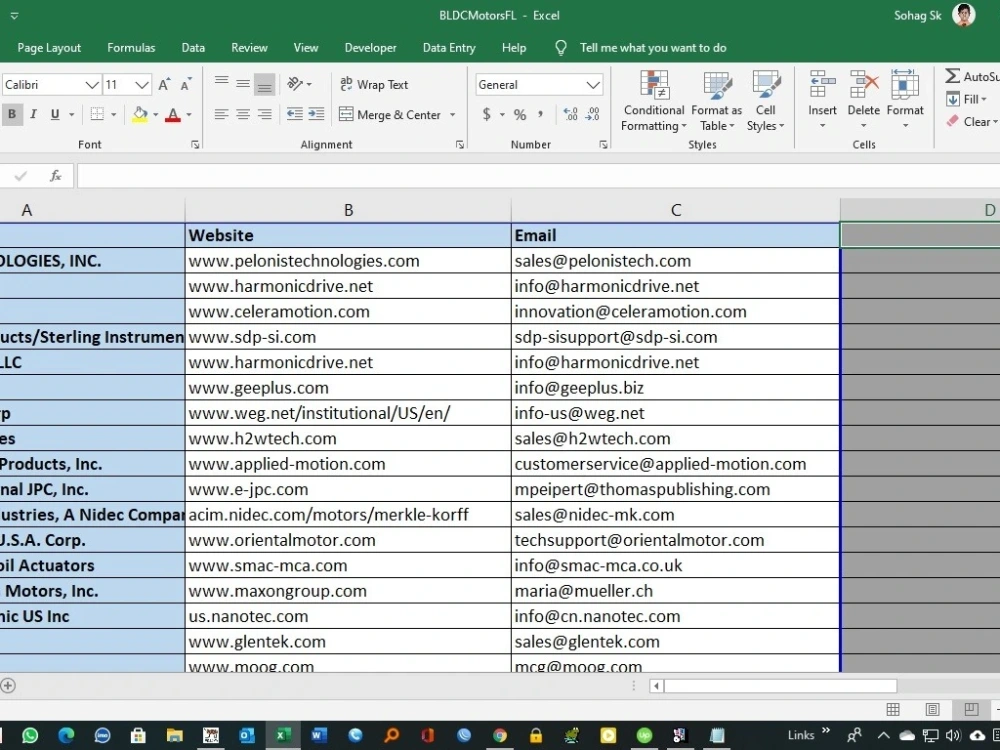
Task: Click Decrease Decimal icon
Action: [x=592, y=115]
